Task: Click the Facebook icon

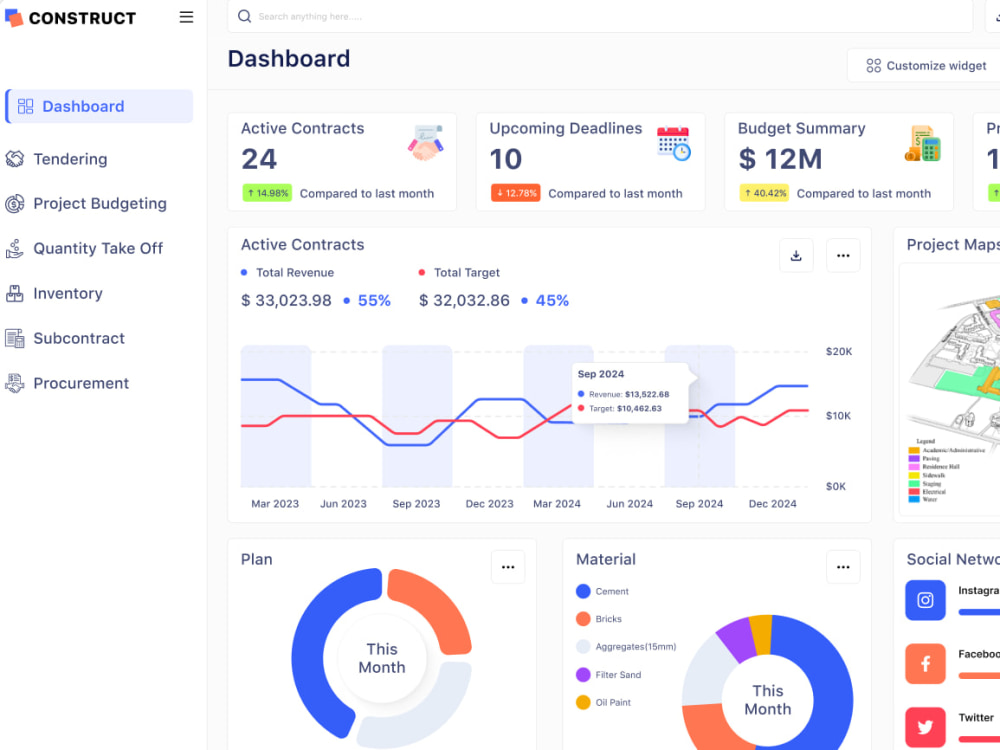Action: click(925, 664)
